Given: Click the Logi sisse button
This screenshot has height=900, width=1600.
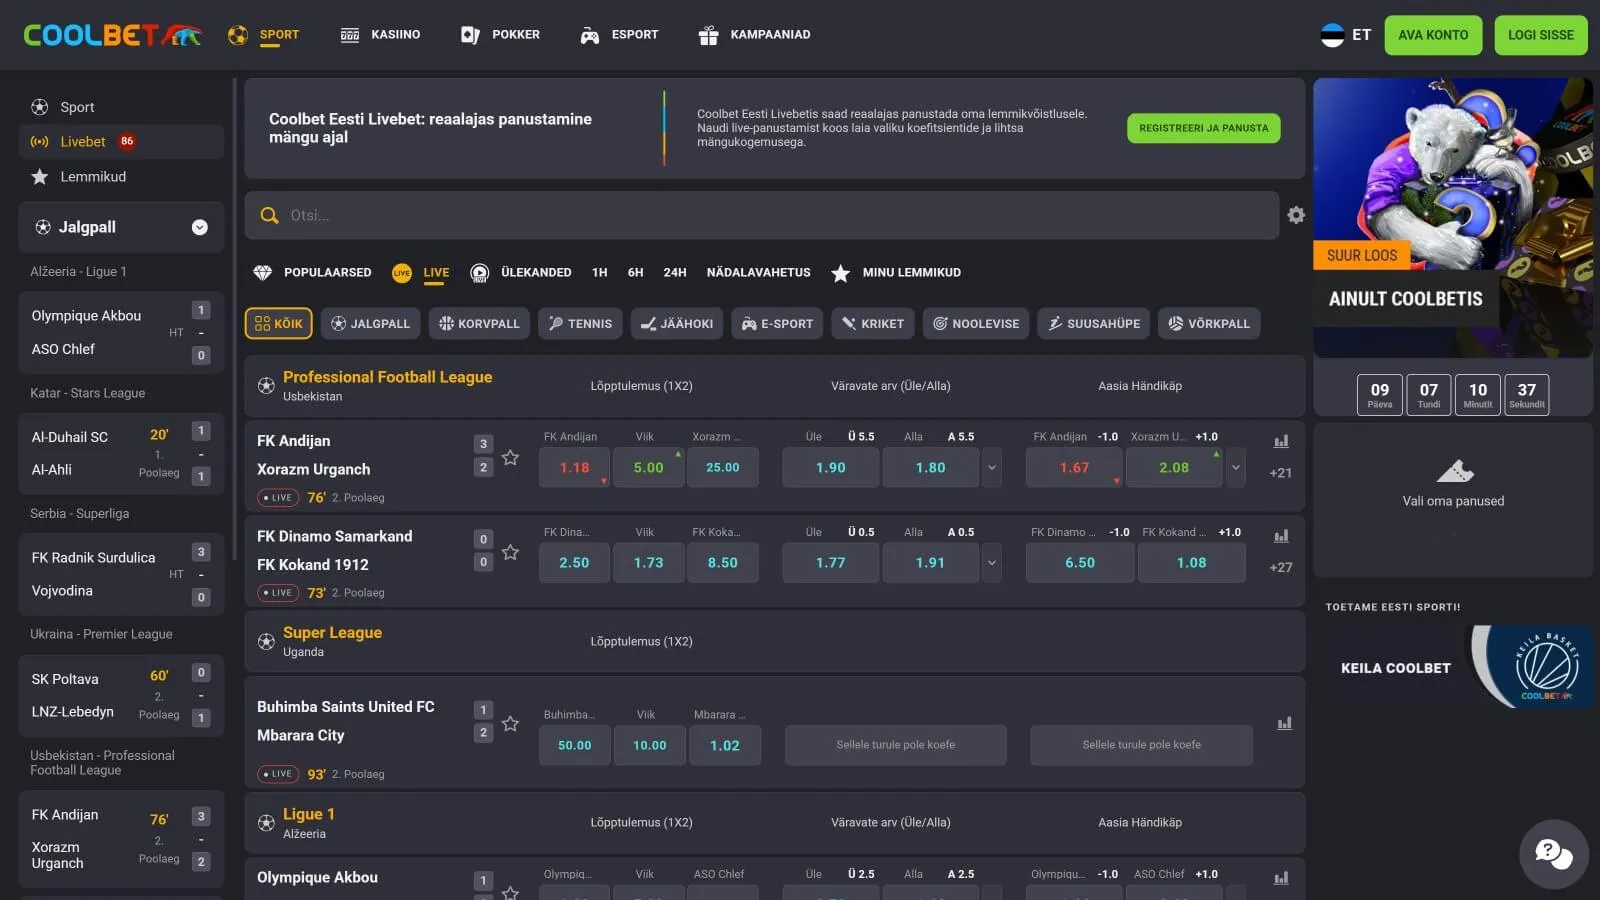Looking at the screenshot, I should click(1540, 35).
